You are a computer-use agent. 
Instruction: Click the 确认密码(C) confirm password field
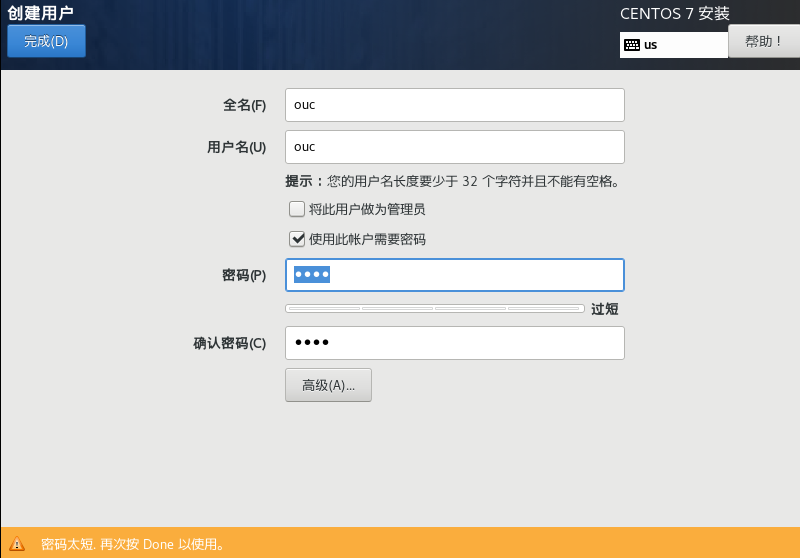pos(455,343)
